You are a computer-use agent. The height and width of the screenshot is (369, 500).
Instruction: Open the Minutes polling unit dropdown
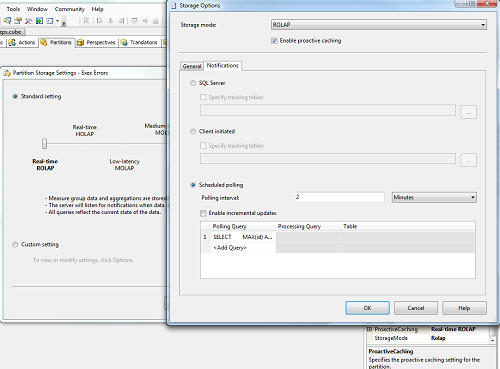(434, 197)
